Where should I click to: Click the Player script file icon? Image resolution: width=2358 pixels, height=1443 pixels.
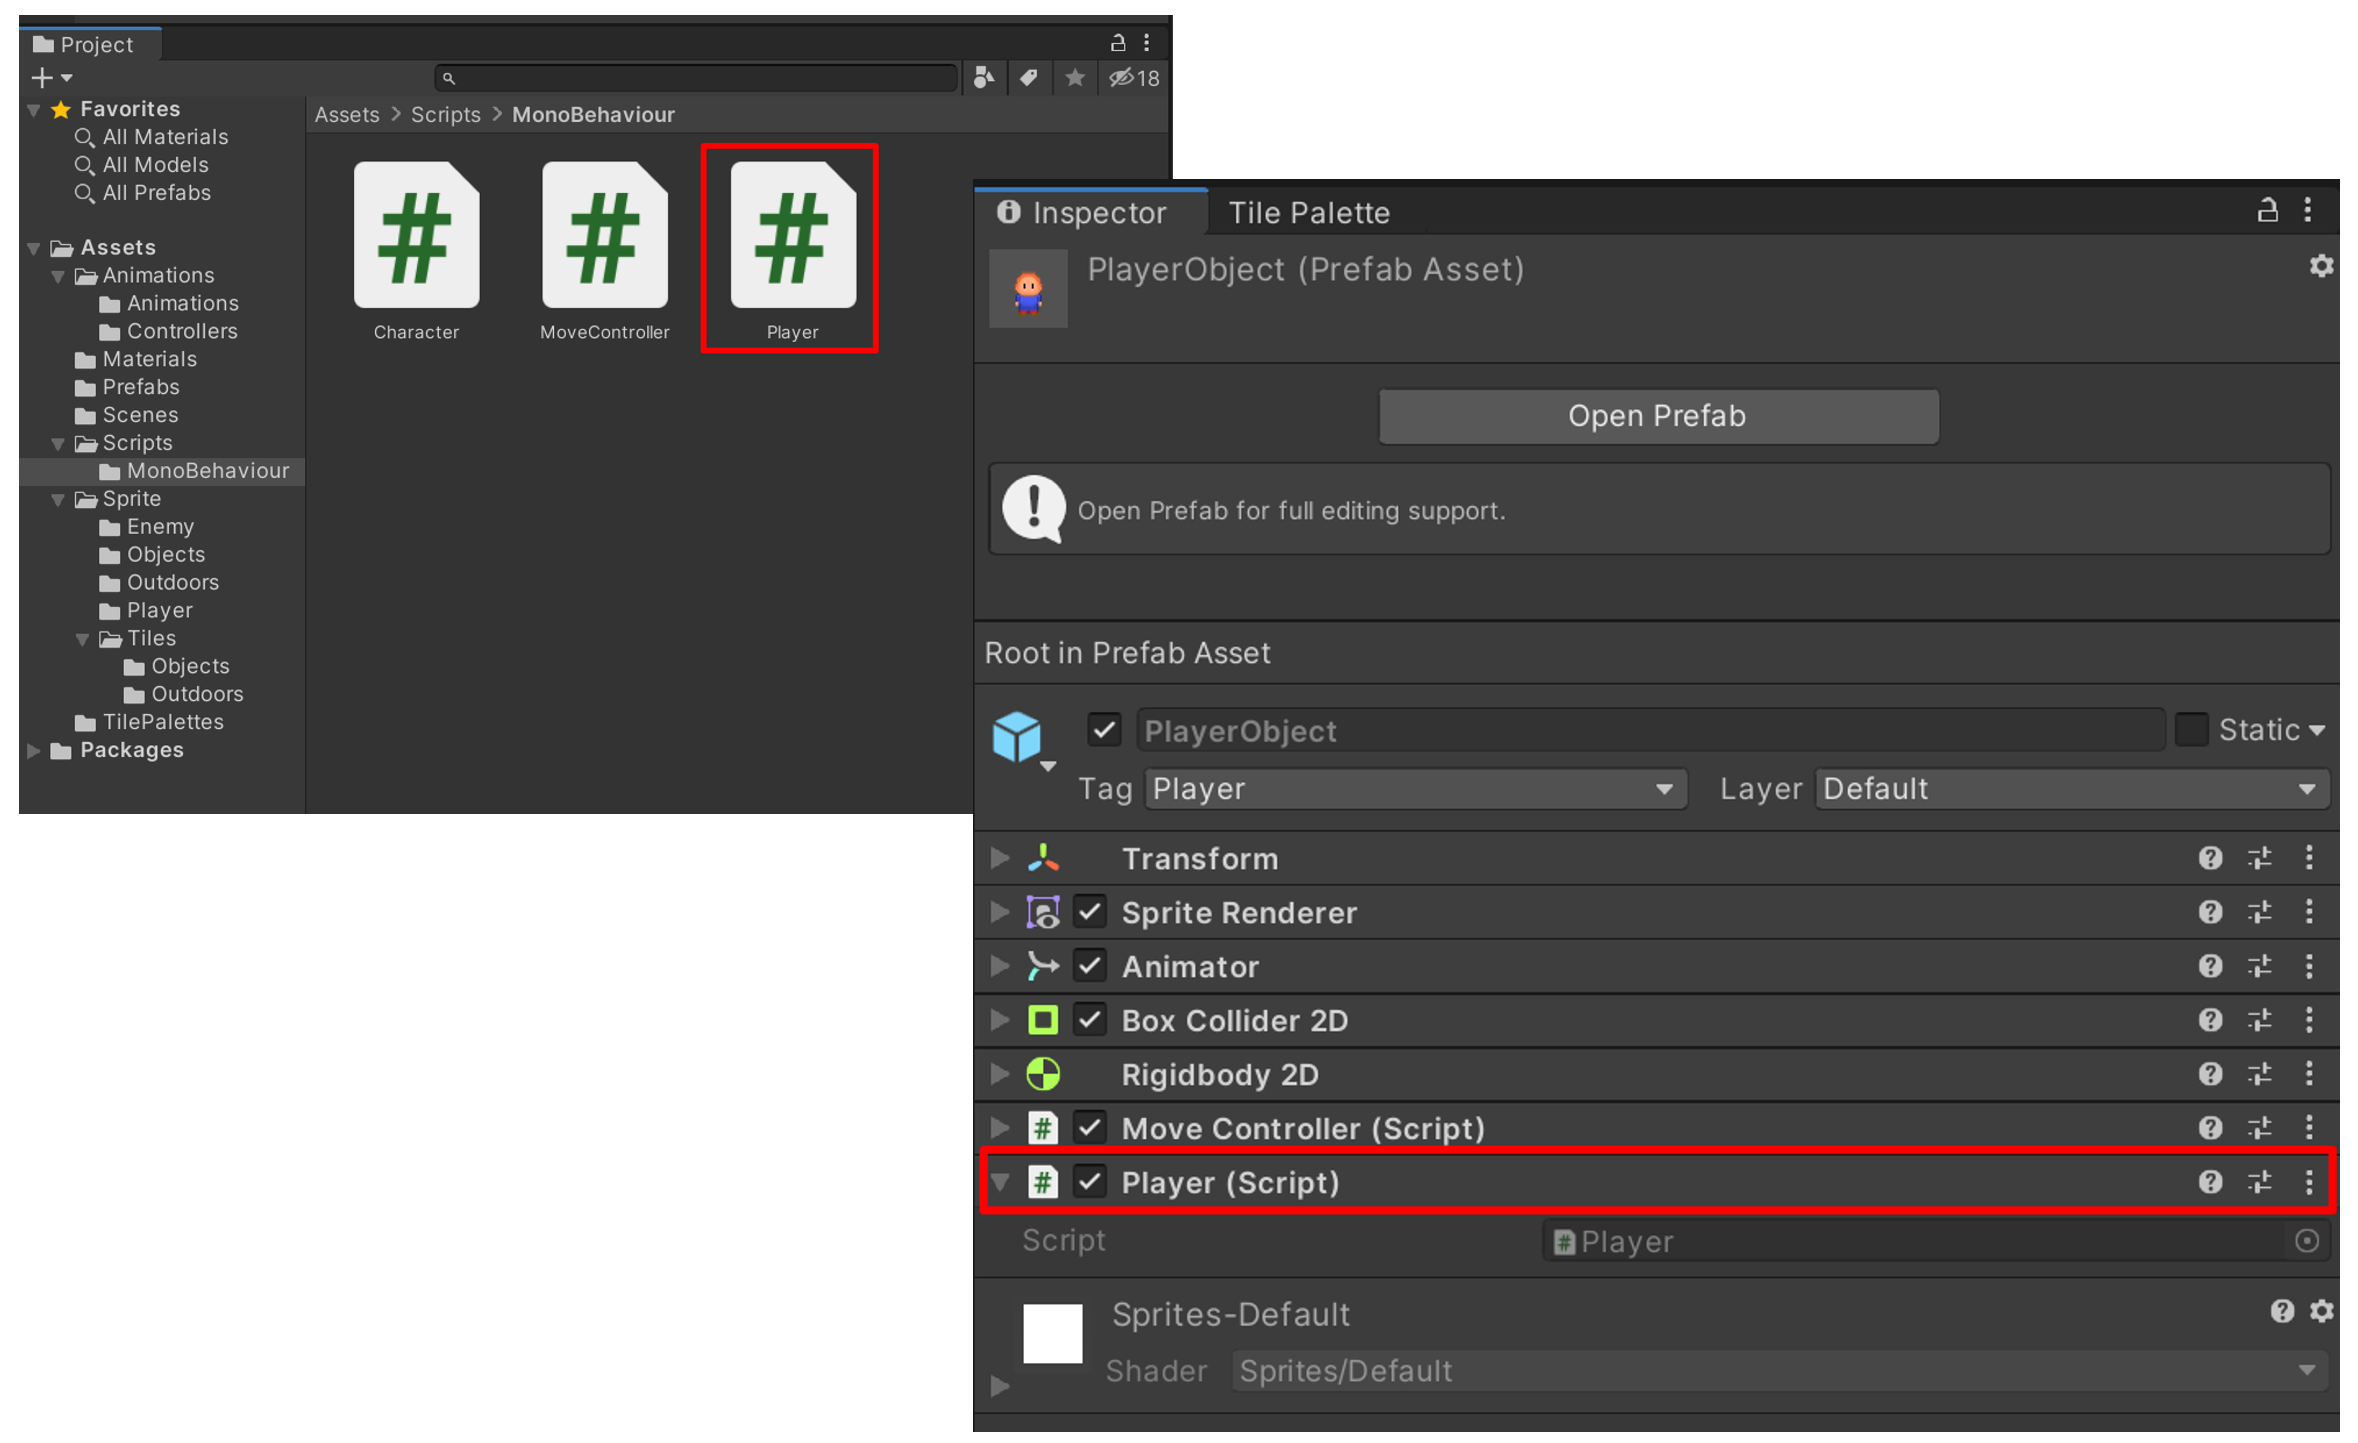coord(792,236)
